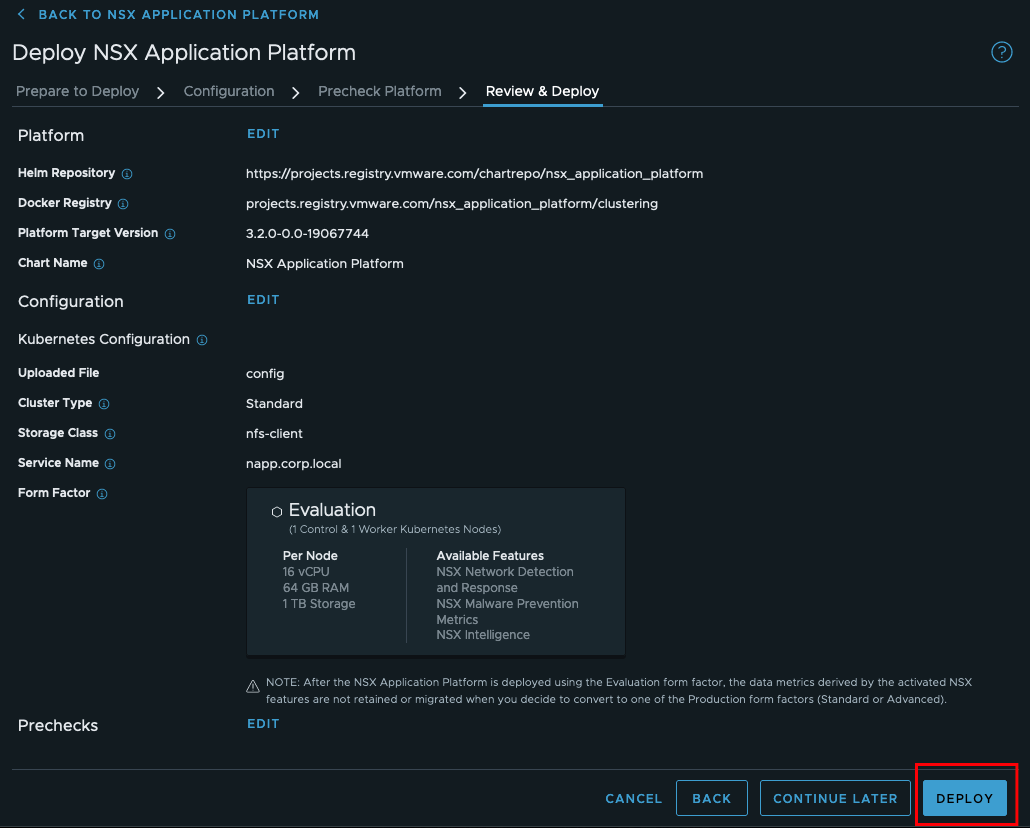Edit the Prechecks section
Screen dimensions: 1030x828
pyautogui.click(x=263, y=724)
